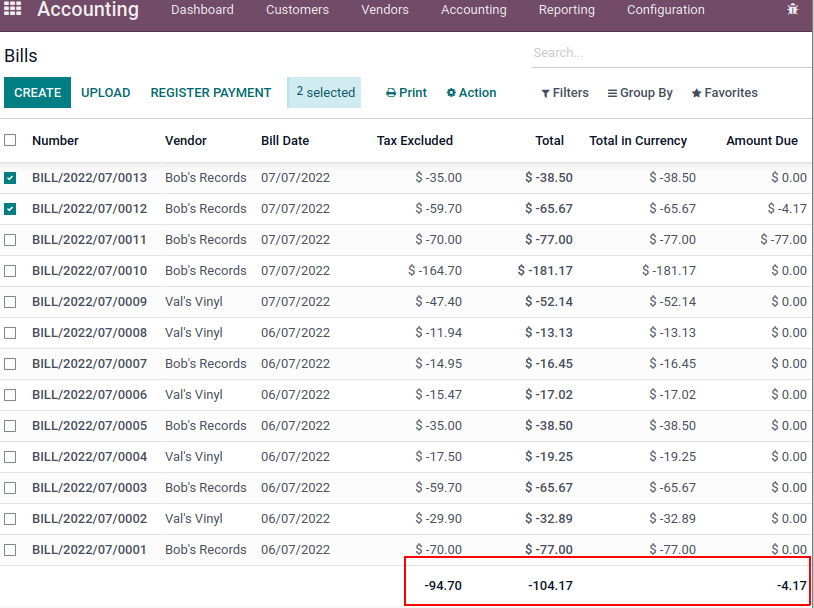
Task: Check the BILL/2022/07/0005 checkbox
Action: click(x=10, y=426)
